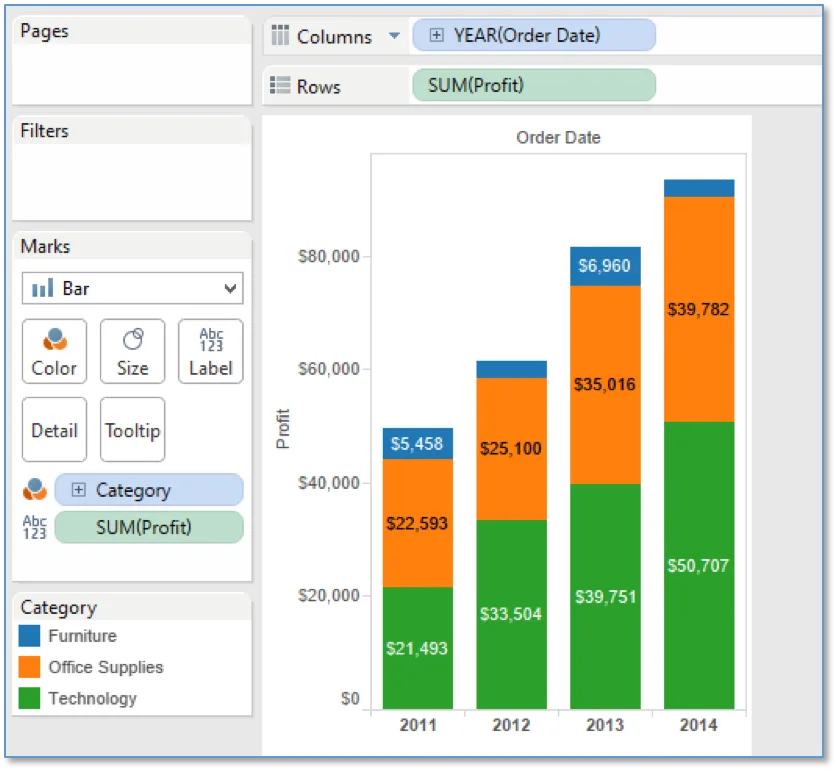Click the Filters shelf header
Image resolution: width=837 pixels, height=771 pixels.
click(132, 130)
